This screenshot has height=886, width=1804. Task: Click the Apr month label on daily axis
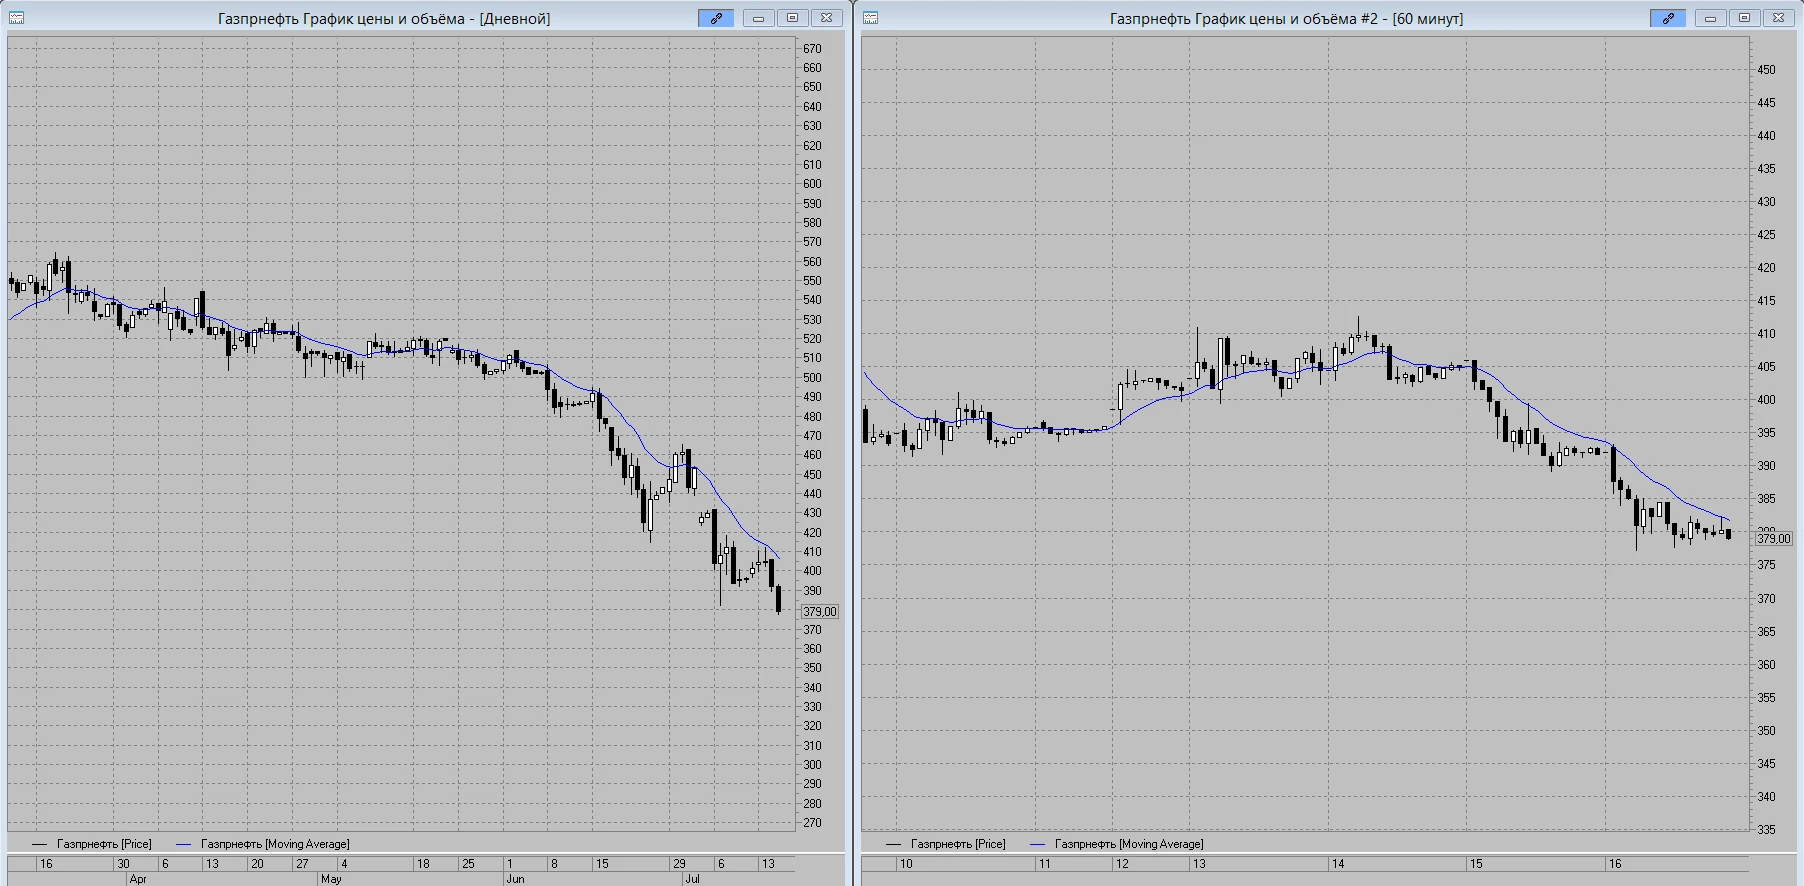click(138, 879)
